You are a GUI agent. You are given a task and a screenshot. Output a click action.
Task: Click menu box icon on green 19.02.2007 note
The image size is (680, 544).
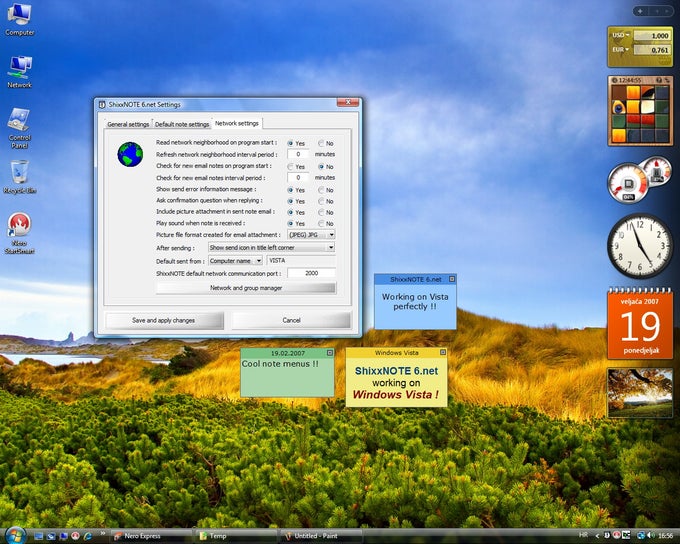coord(330,353)
